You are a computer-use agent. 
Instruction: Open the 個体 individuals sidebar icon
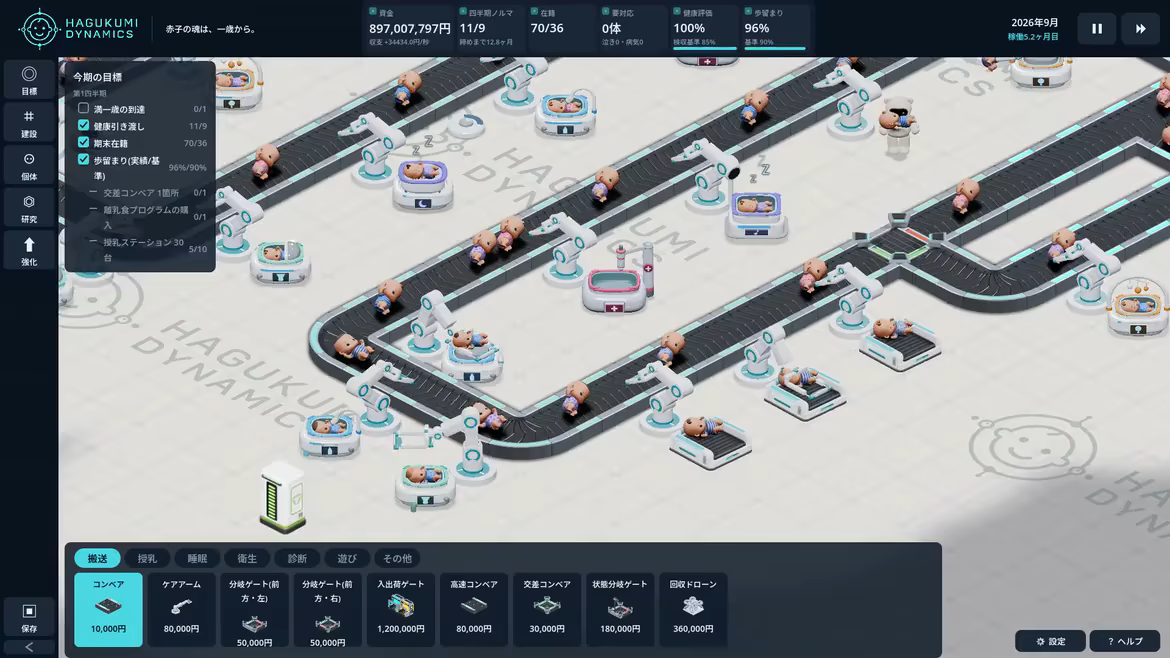[28, 166]
